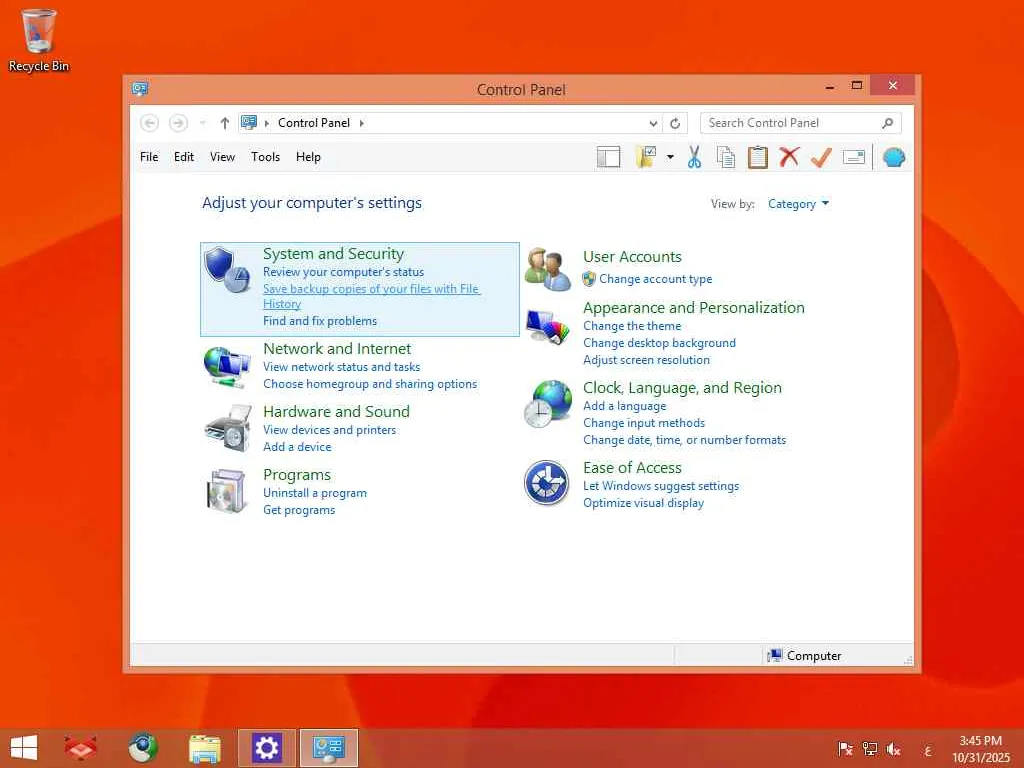Open the Tools menu
This screenshot has width=1024, height=768.
[265, 157]
